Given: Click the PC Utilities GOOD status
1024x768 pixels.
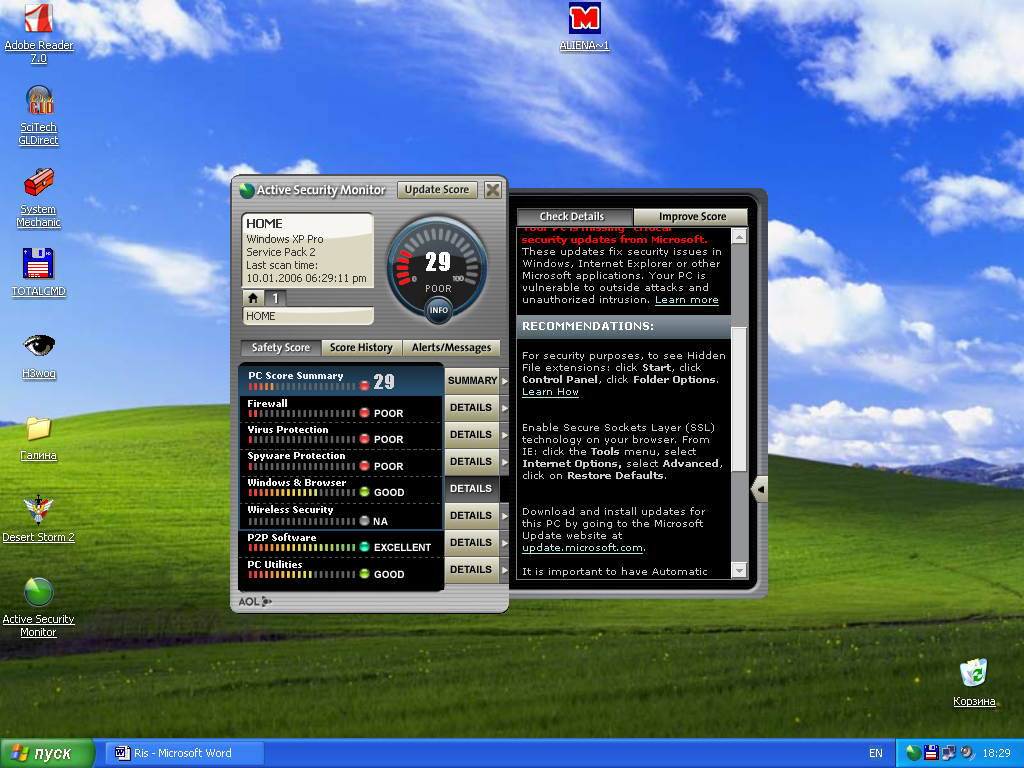Looking at the screenshot, I should tap(389, 574).
